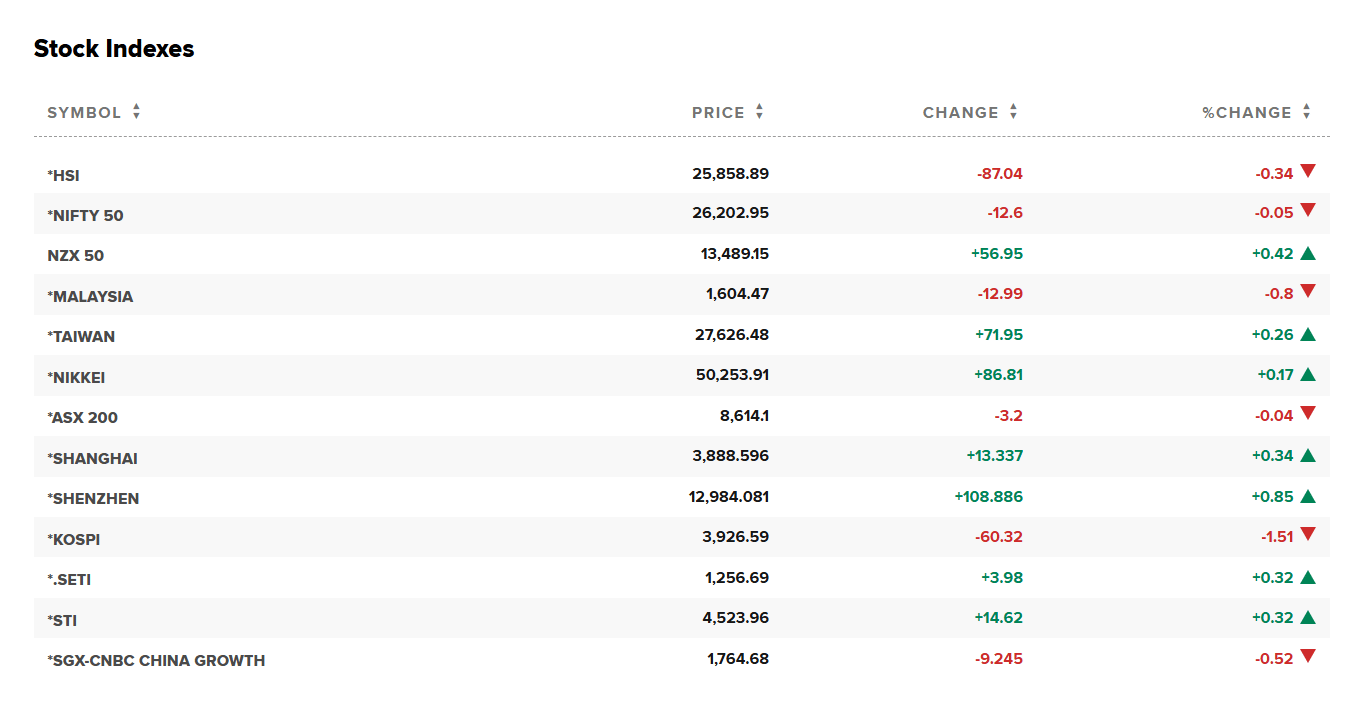The width and height of the screenshot is (1367, 710).
Task: Click the green up arrow for NZX 50
Action: click(x=1307, y=254)
